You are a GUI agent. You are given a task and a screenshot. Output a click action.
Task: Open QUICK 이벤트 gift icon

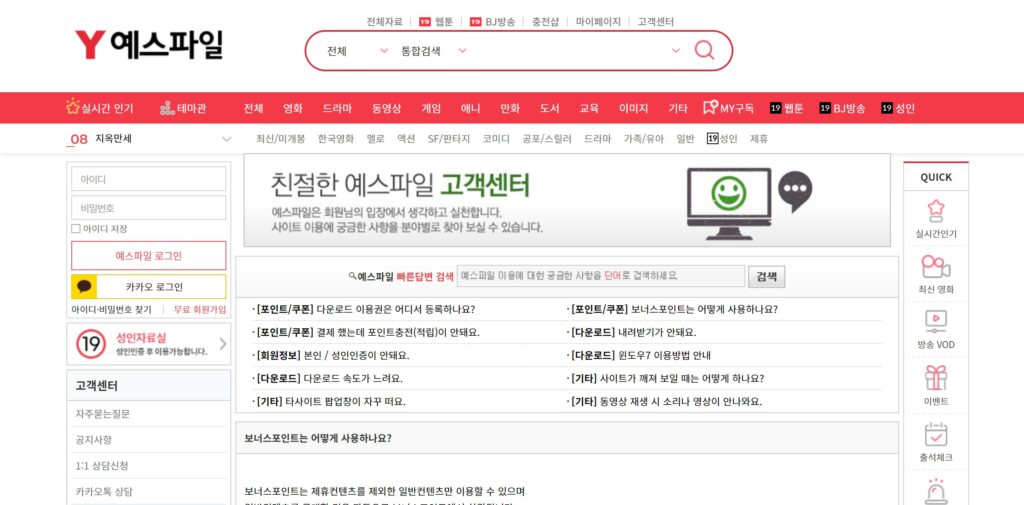pyautogui.click(x=936, y=378)
